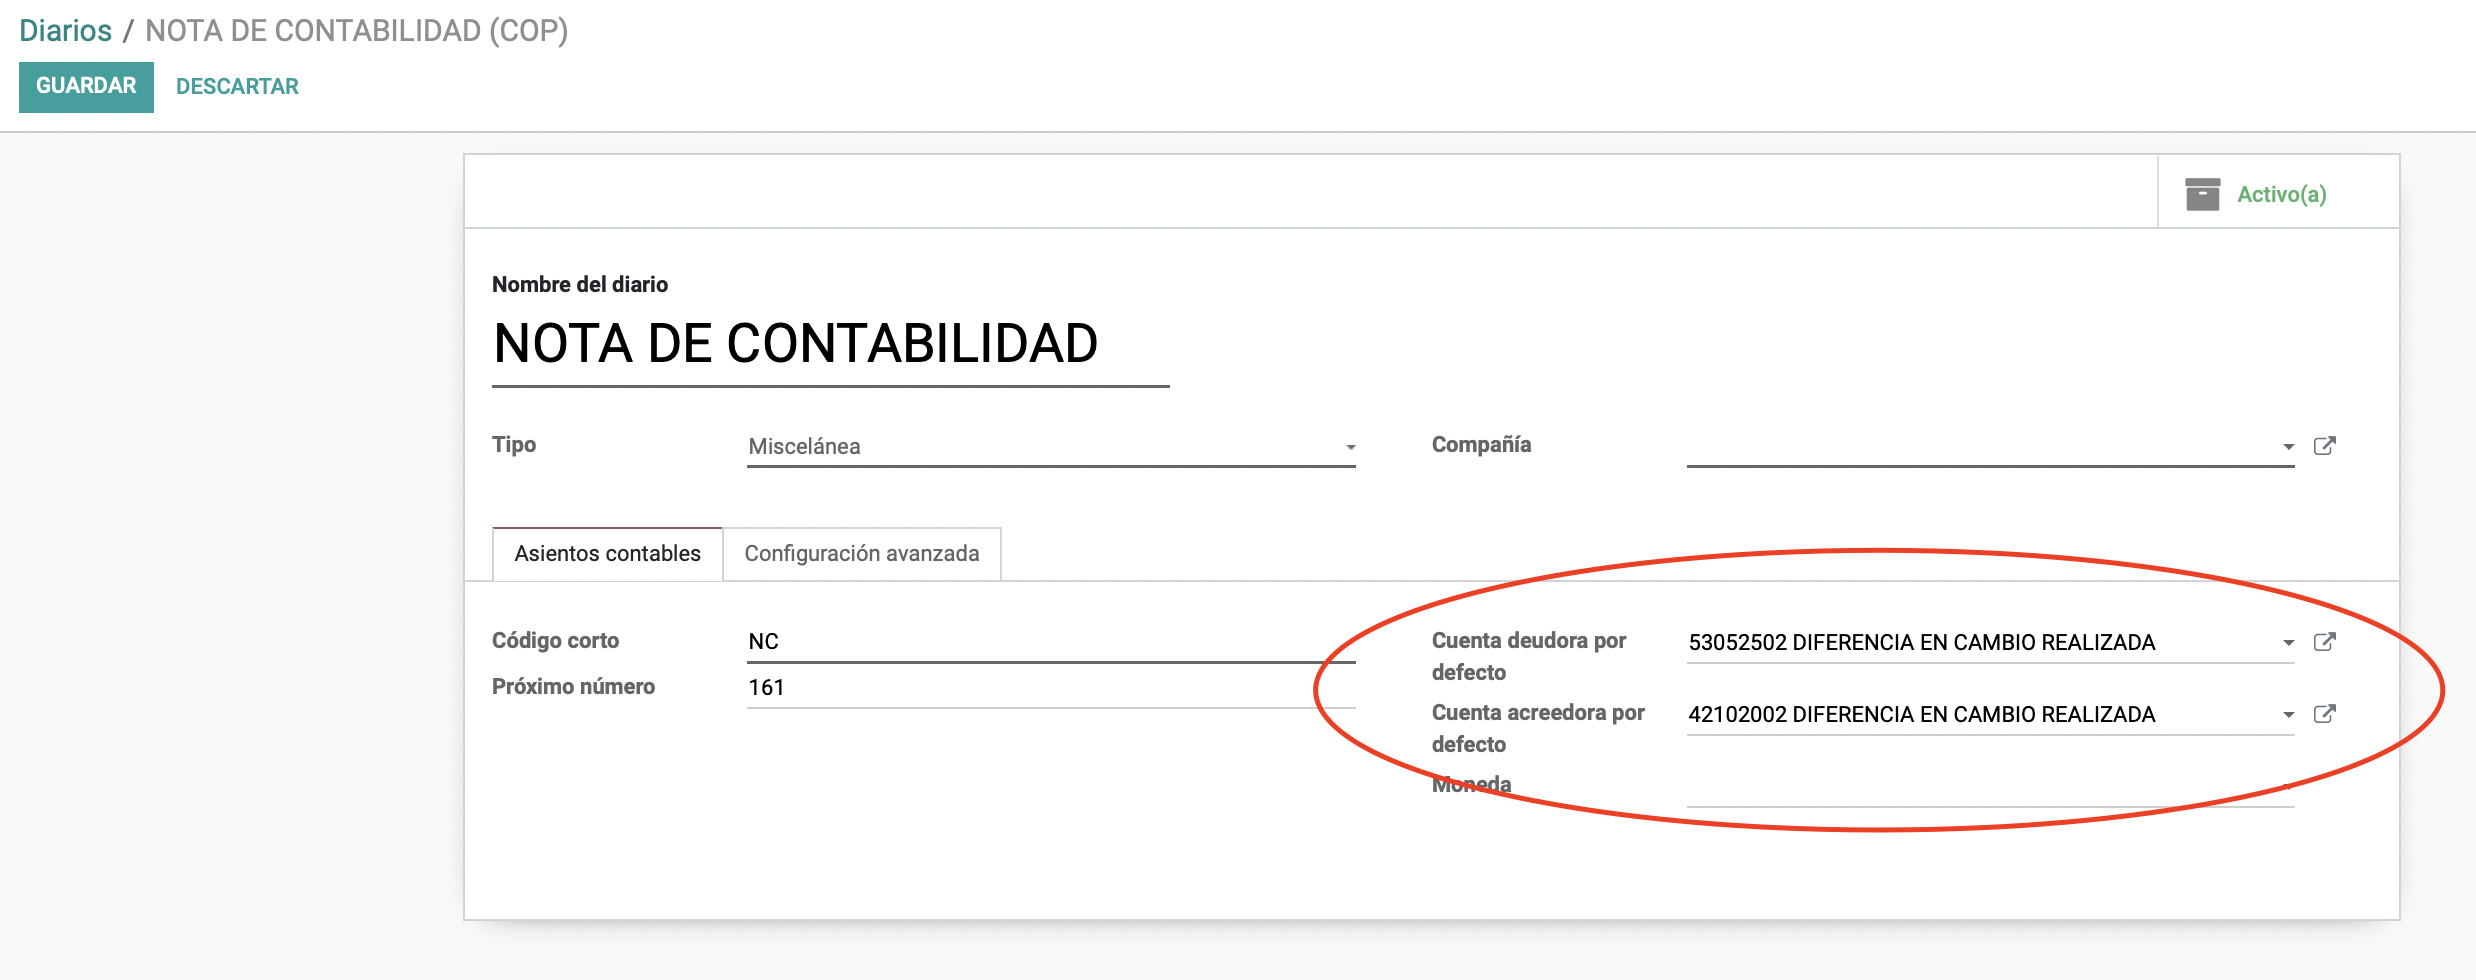Open external link for Compañía field
This screenshot has width=2476, height=980.
2325,446
